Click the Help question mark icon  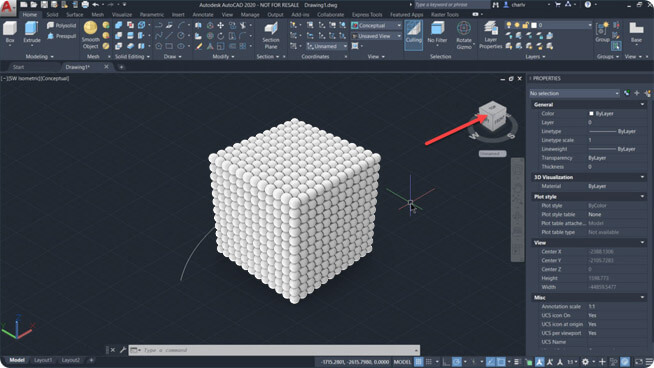pos(588,5)
